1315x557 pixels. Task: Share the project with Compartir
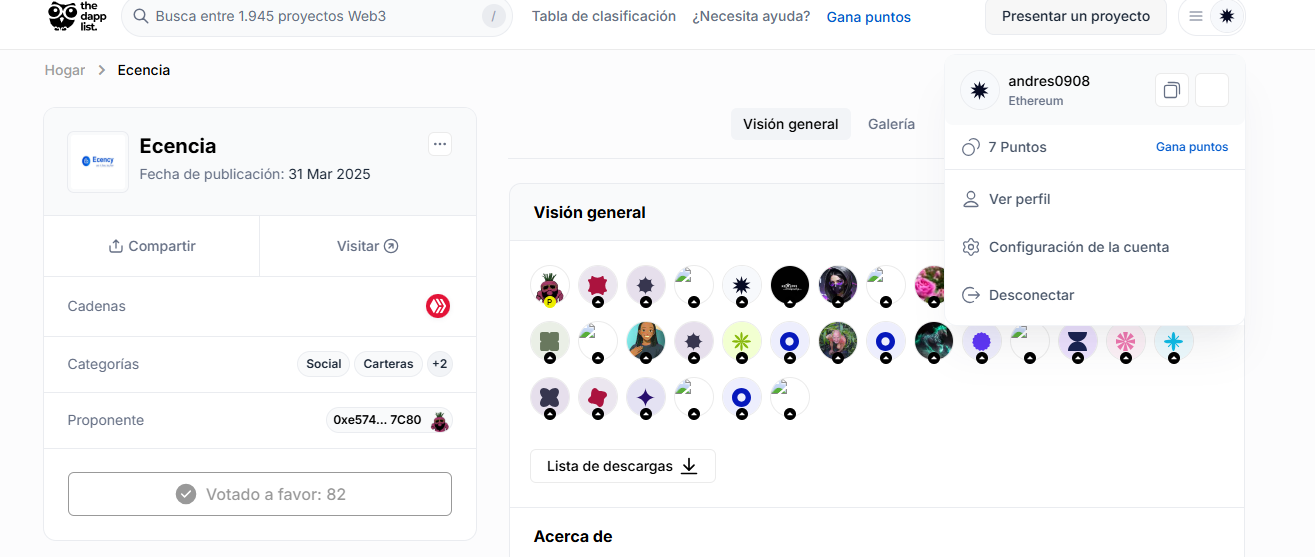point(152,246)
